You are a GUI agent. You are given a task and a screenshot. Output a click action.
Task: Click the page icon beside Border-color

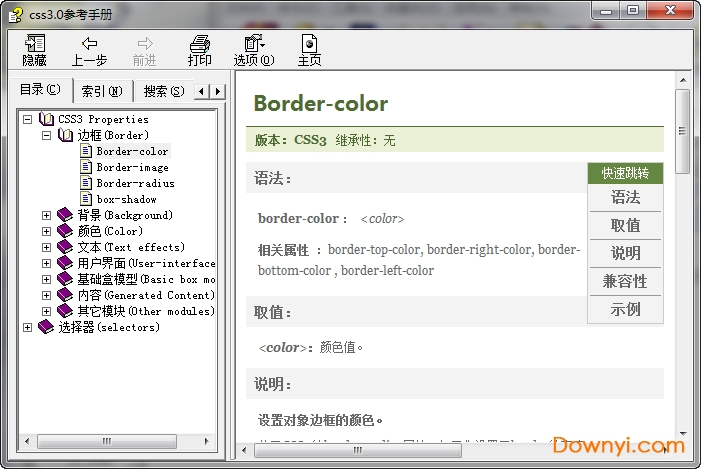(x=86, y=151)
